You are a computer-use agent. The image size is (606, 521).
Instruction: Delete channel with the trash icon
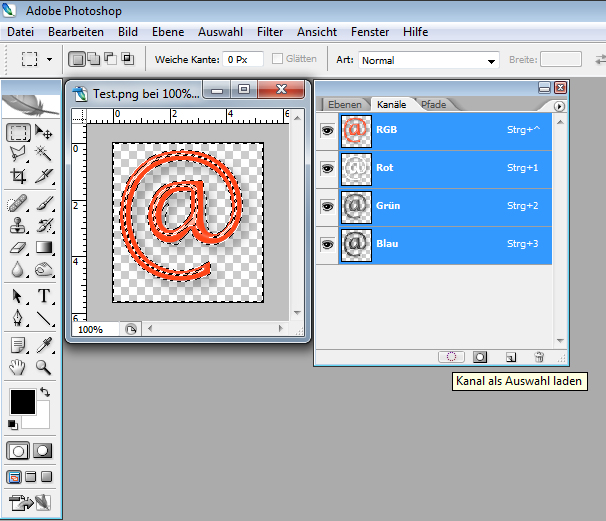tap(539, 357)
